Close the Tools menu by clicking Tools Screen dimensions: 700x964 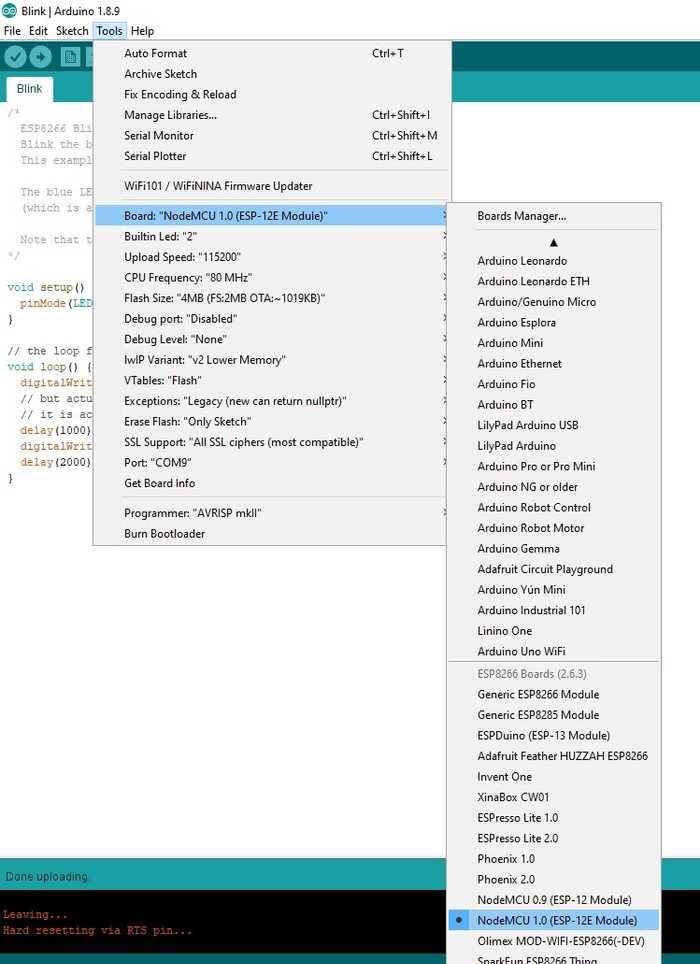pyautogui.click(x=109, y=31)
